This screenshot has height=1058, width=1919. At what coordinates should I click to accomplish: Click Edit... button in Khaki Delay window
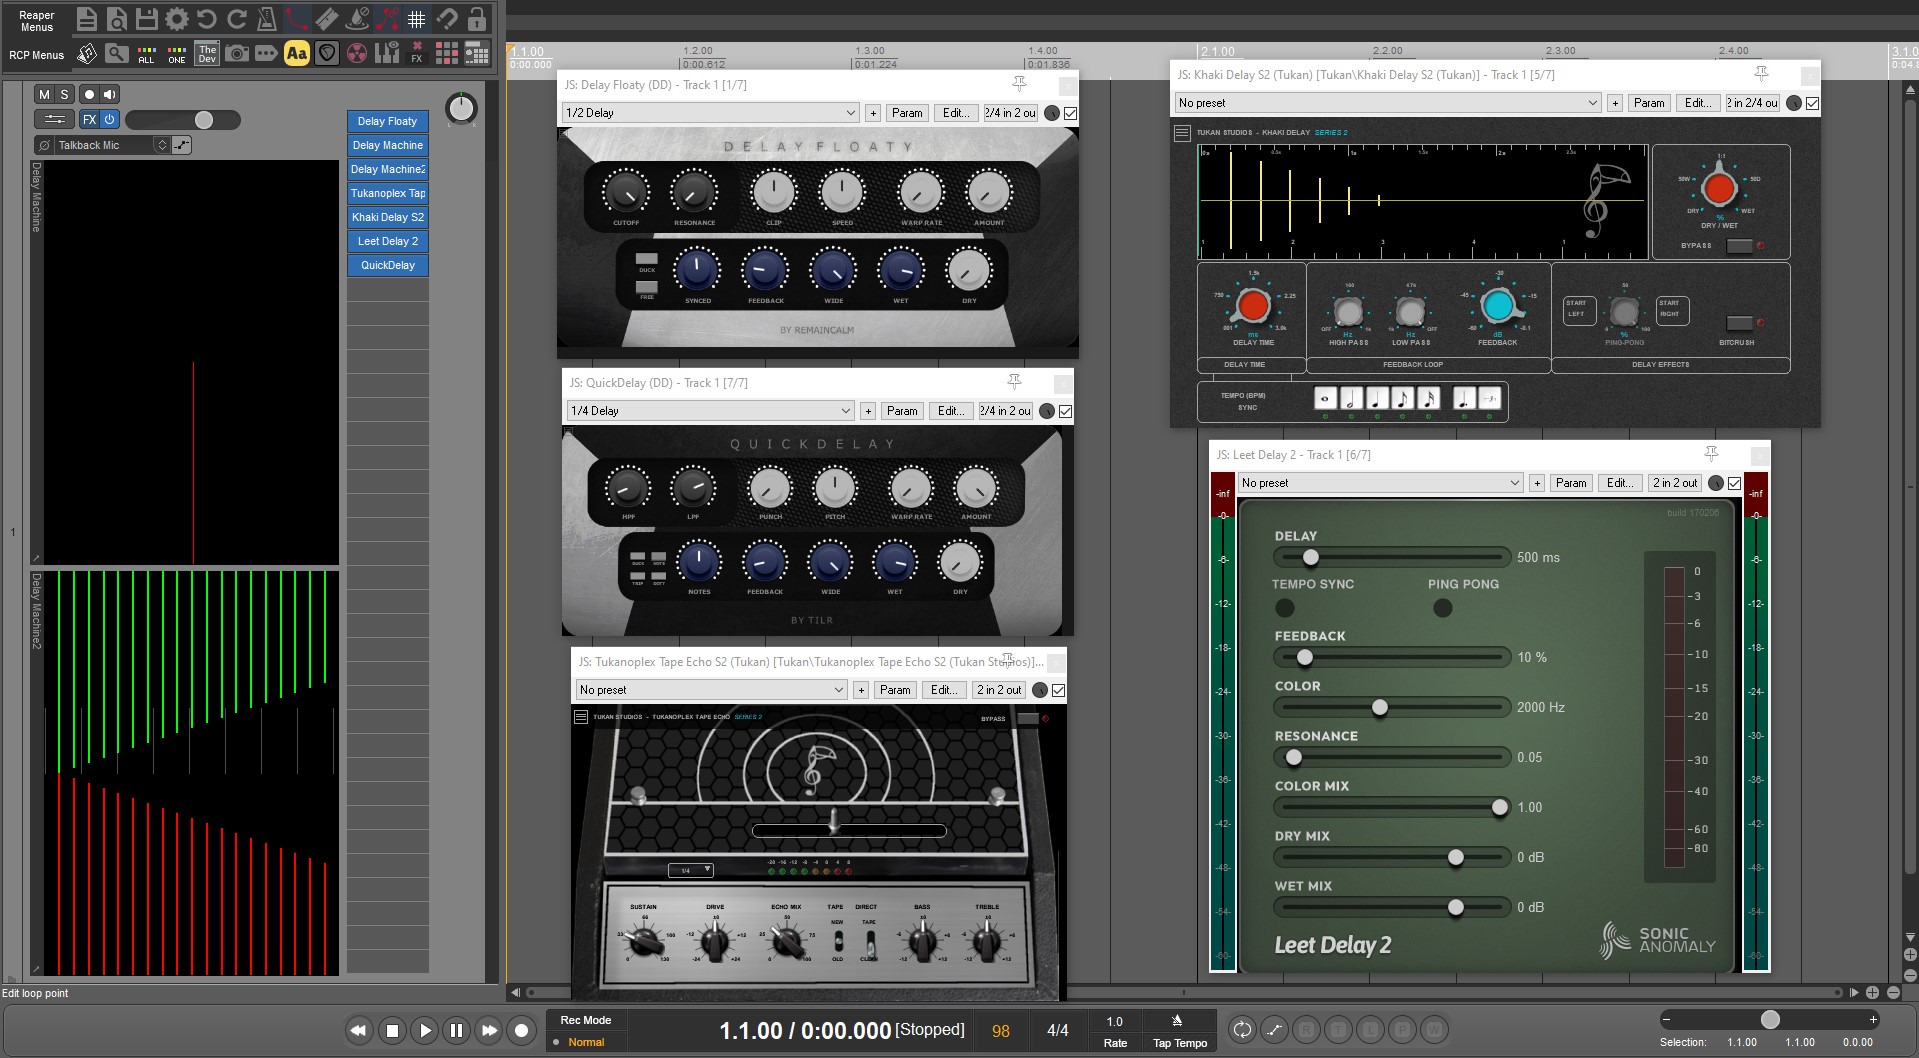pyautogui.click(x=1698, y=103)
